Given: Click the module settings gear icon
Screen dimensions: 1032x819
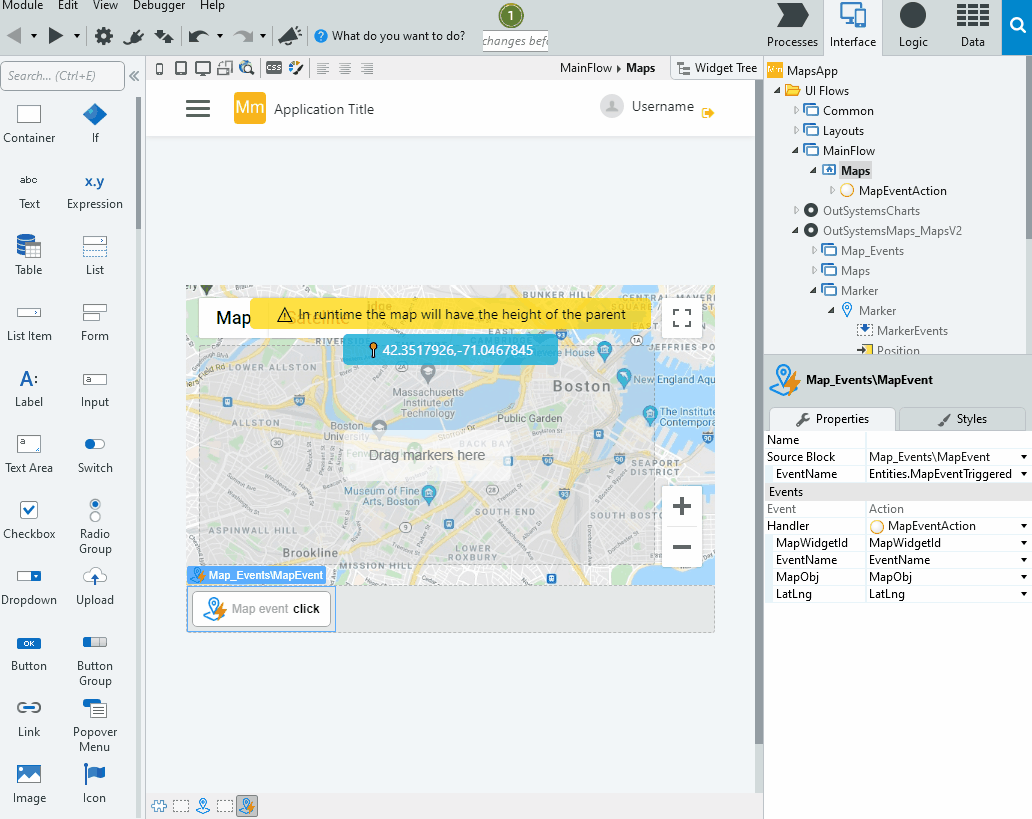Looking at the screenshot, I should click(x=103, y=36).
